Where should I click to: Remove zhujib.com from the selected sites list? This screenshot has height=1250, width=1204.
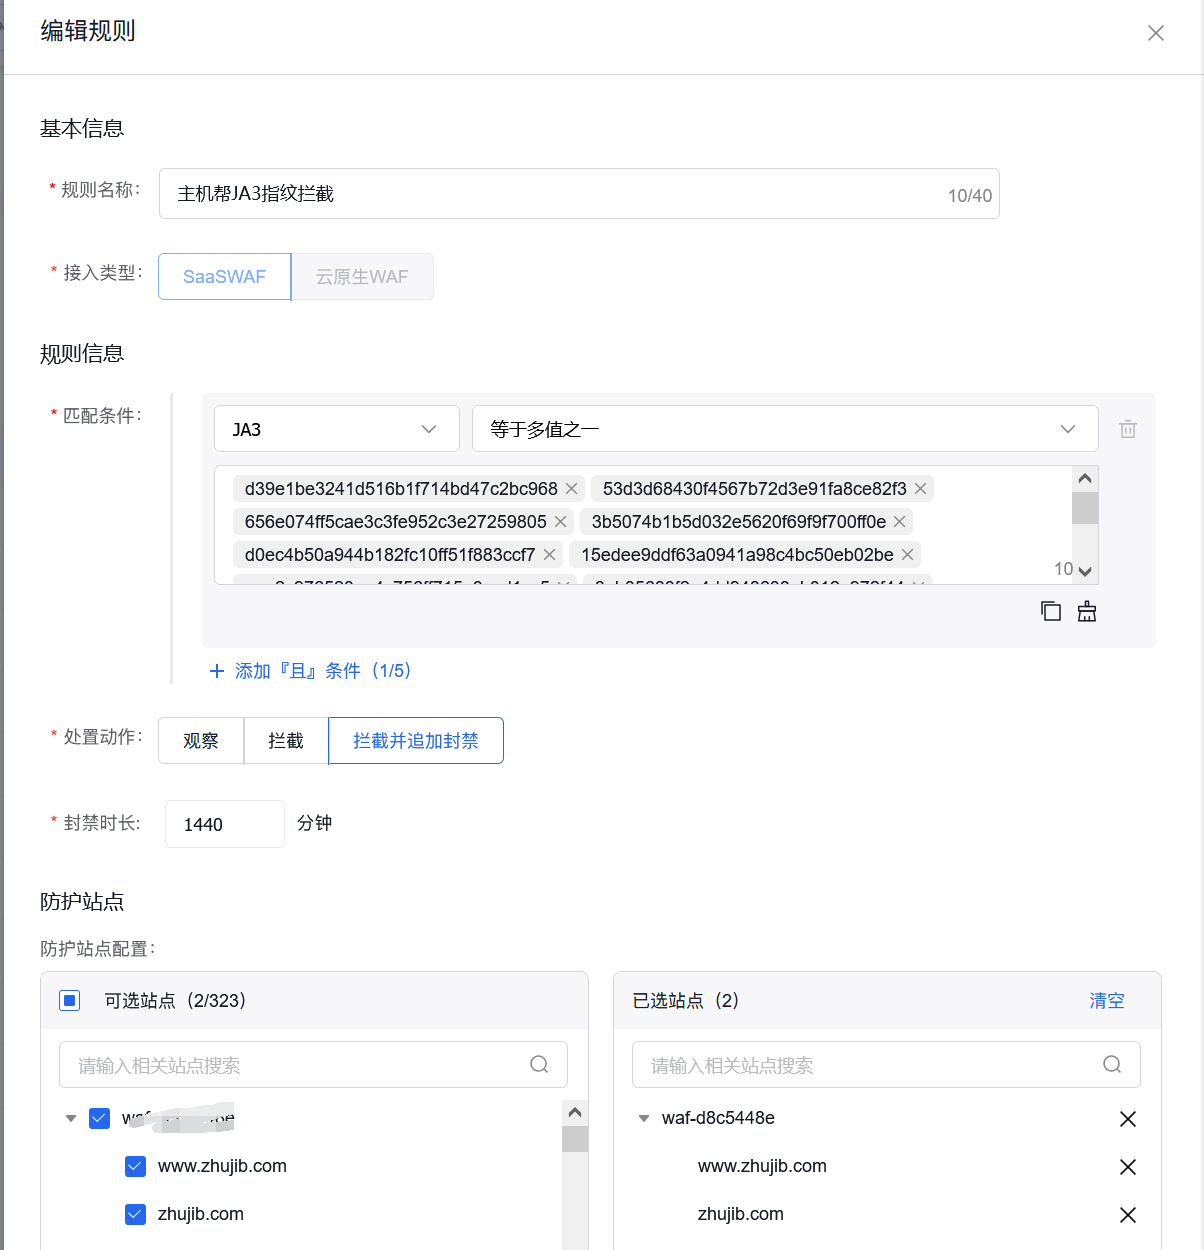(x=1127, y=1214)
